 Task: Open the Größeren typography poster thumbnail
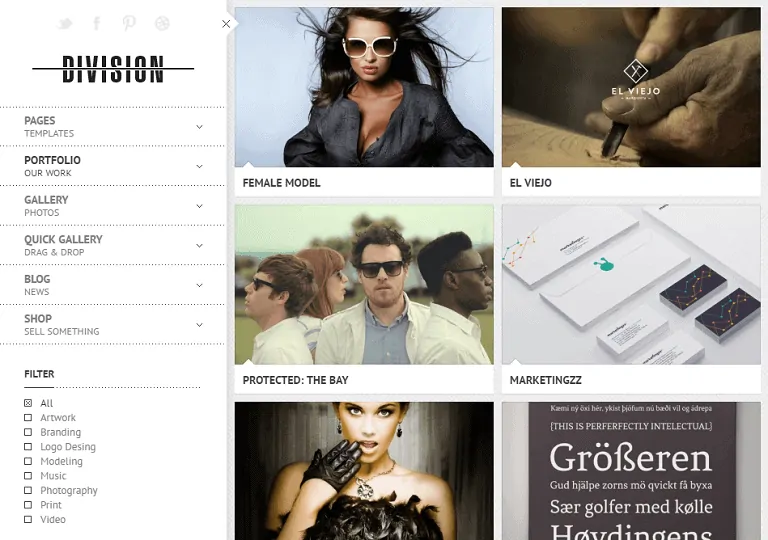(631, 471)
